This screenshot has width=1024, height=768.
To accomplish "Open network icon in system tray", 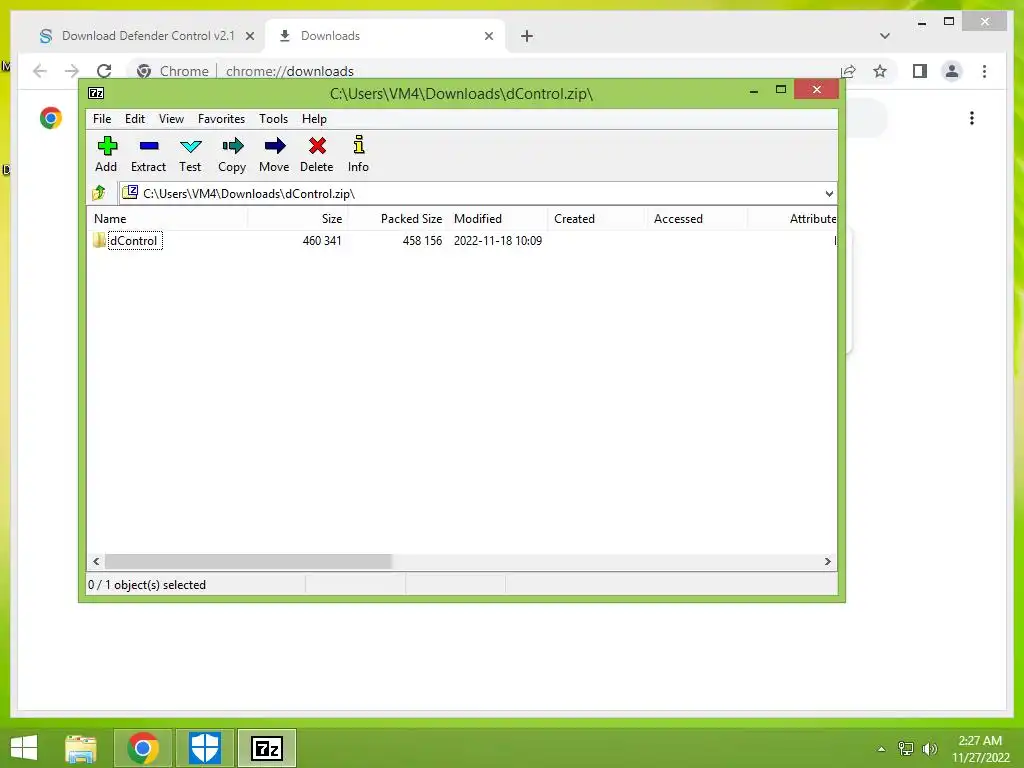I will 906,749.
